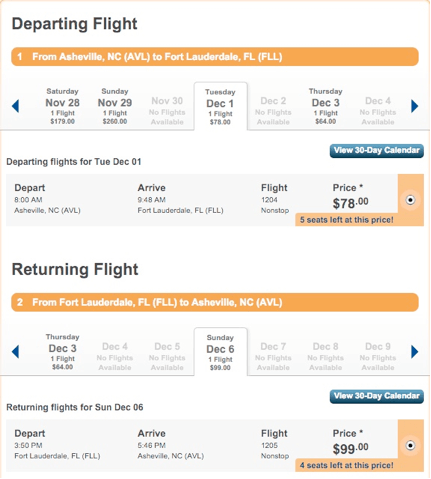431x479 pixels.
Task: Click the Dec 2 departing date cell
Action: (x=273, y=111)
